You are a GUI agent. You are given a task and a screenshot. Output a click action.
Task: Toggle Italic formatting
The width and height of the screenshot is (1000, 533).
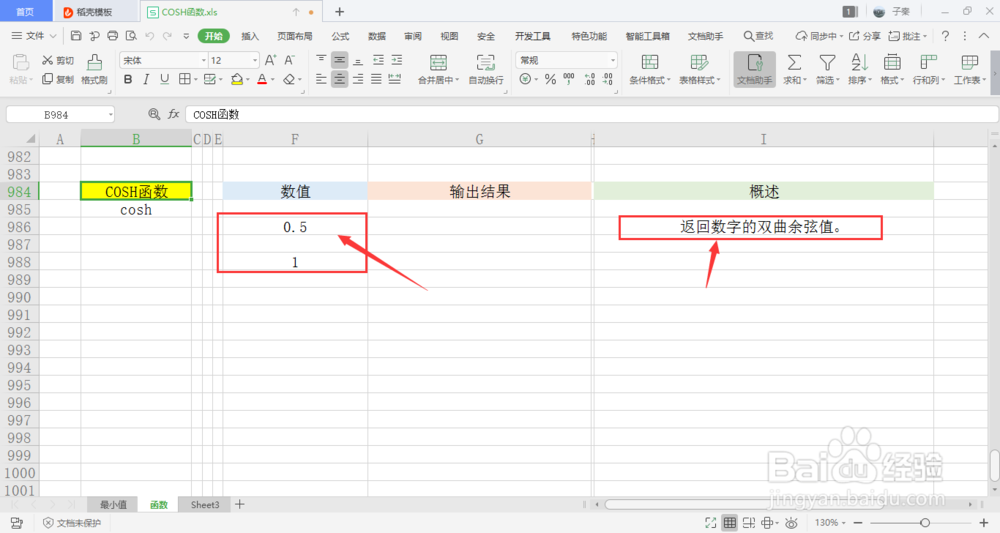146,79
